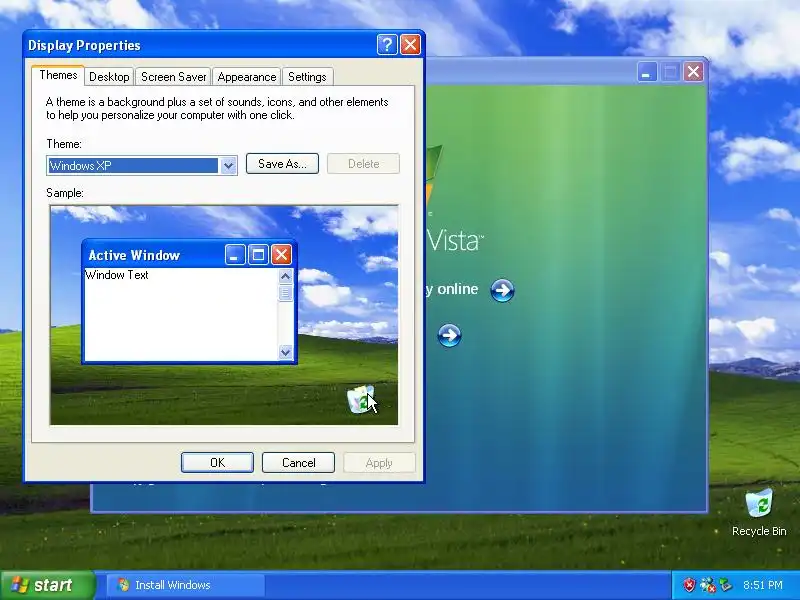Click the safely remove hardware tray icon

coord(725,585)
